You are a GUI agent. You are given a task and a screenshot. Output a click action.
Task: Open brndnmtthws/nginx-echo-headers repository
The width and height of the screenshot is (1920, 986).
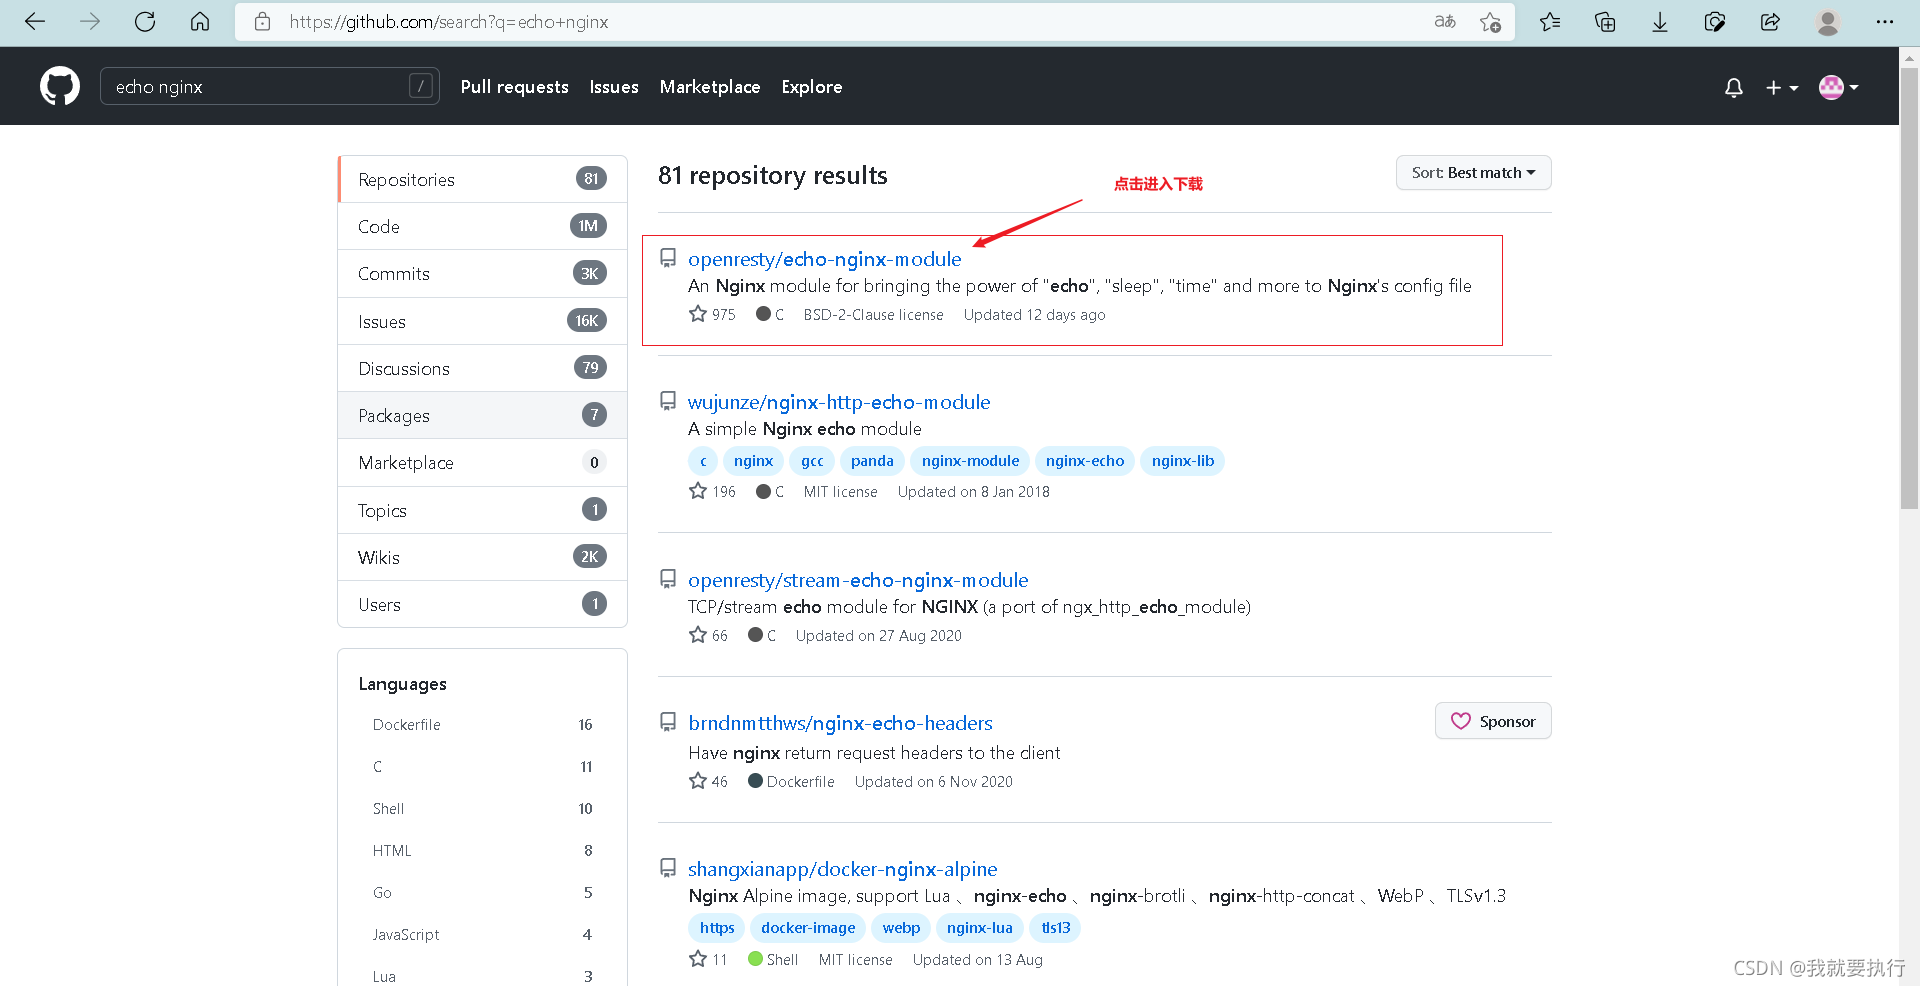tap(840, 723)
